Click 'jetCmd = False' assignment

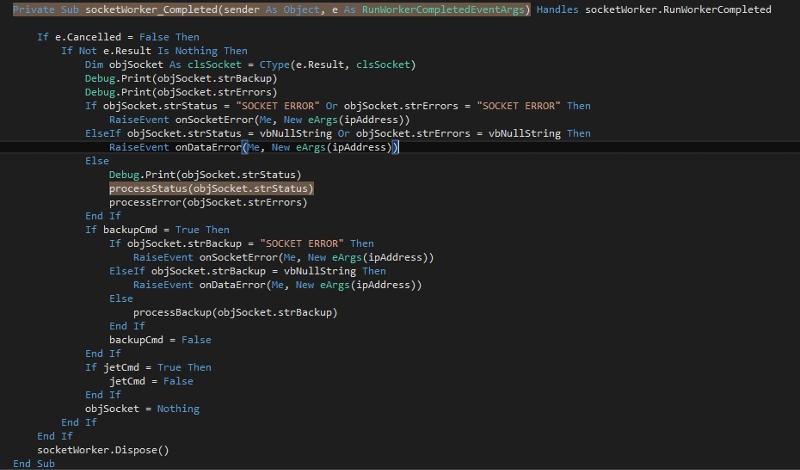[x=151, y=381]
